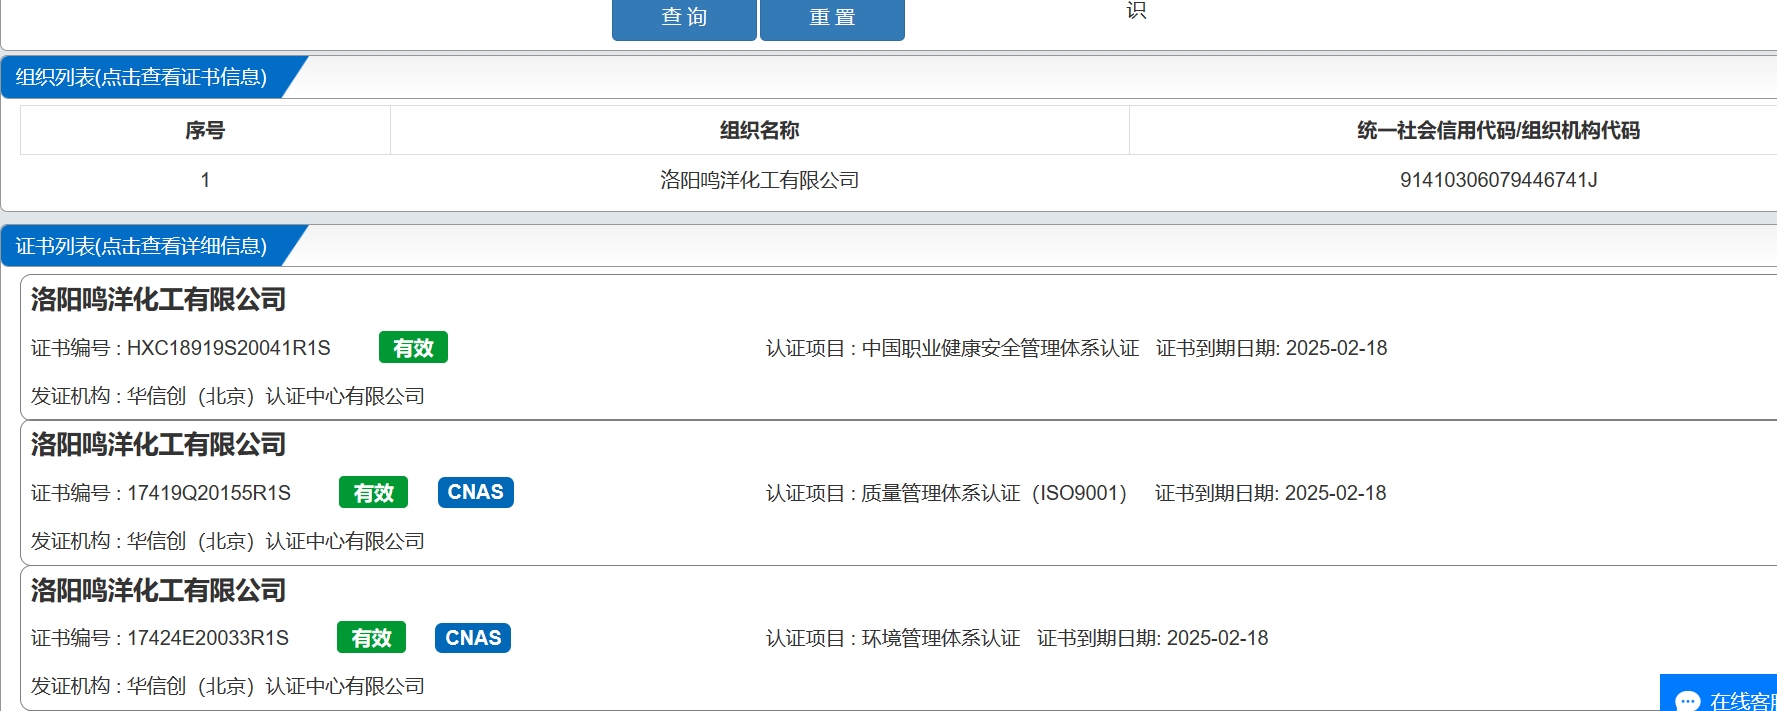Open certificate 17424E20033R1S card title
The width and height of the screenshot is (1777, 711).
click(158, 591)
